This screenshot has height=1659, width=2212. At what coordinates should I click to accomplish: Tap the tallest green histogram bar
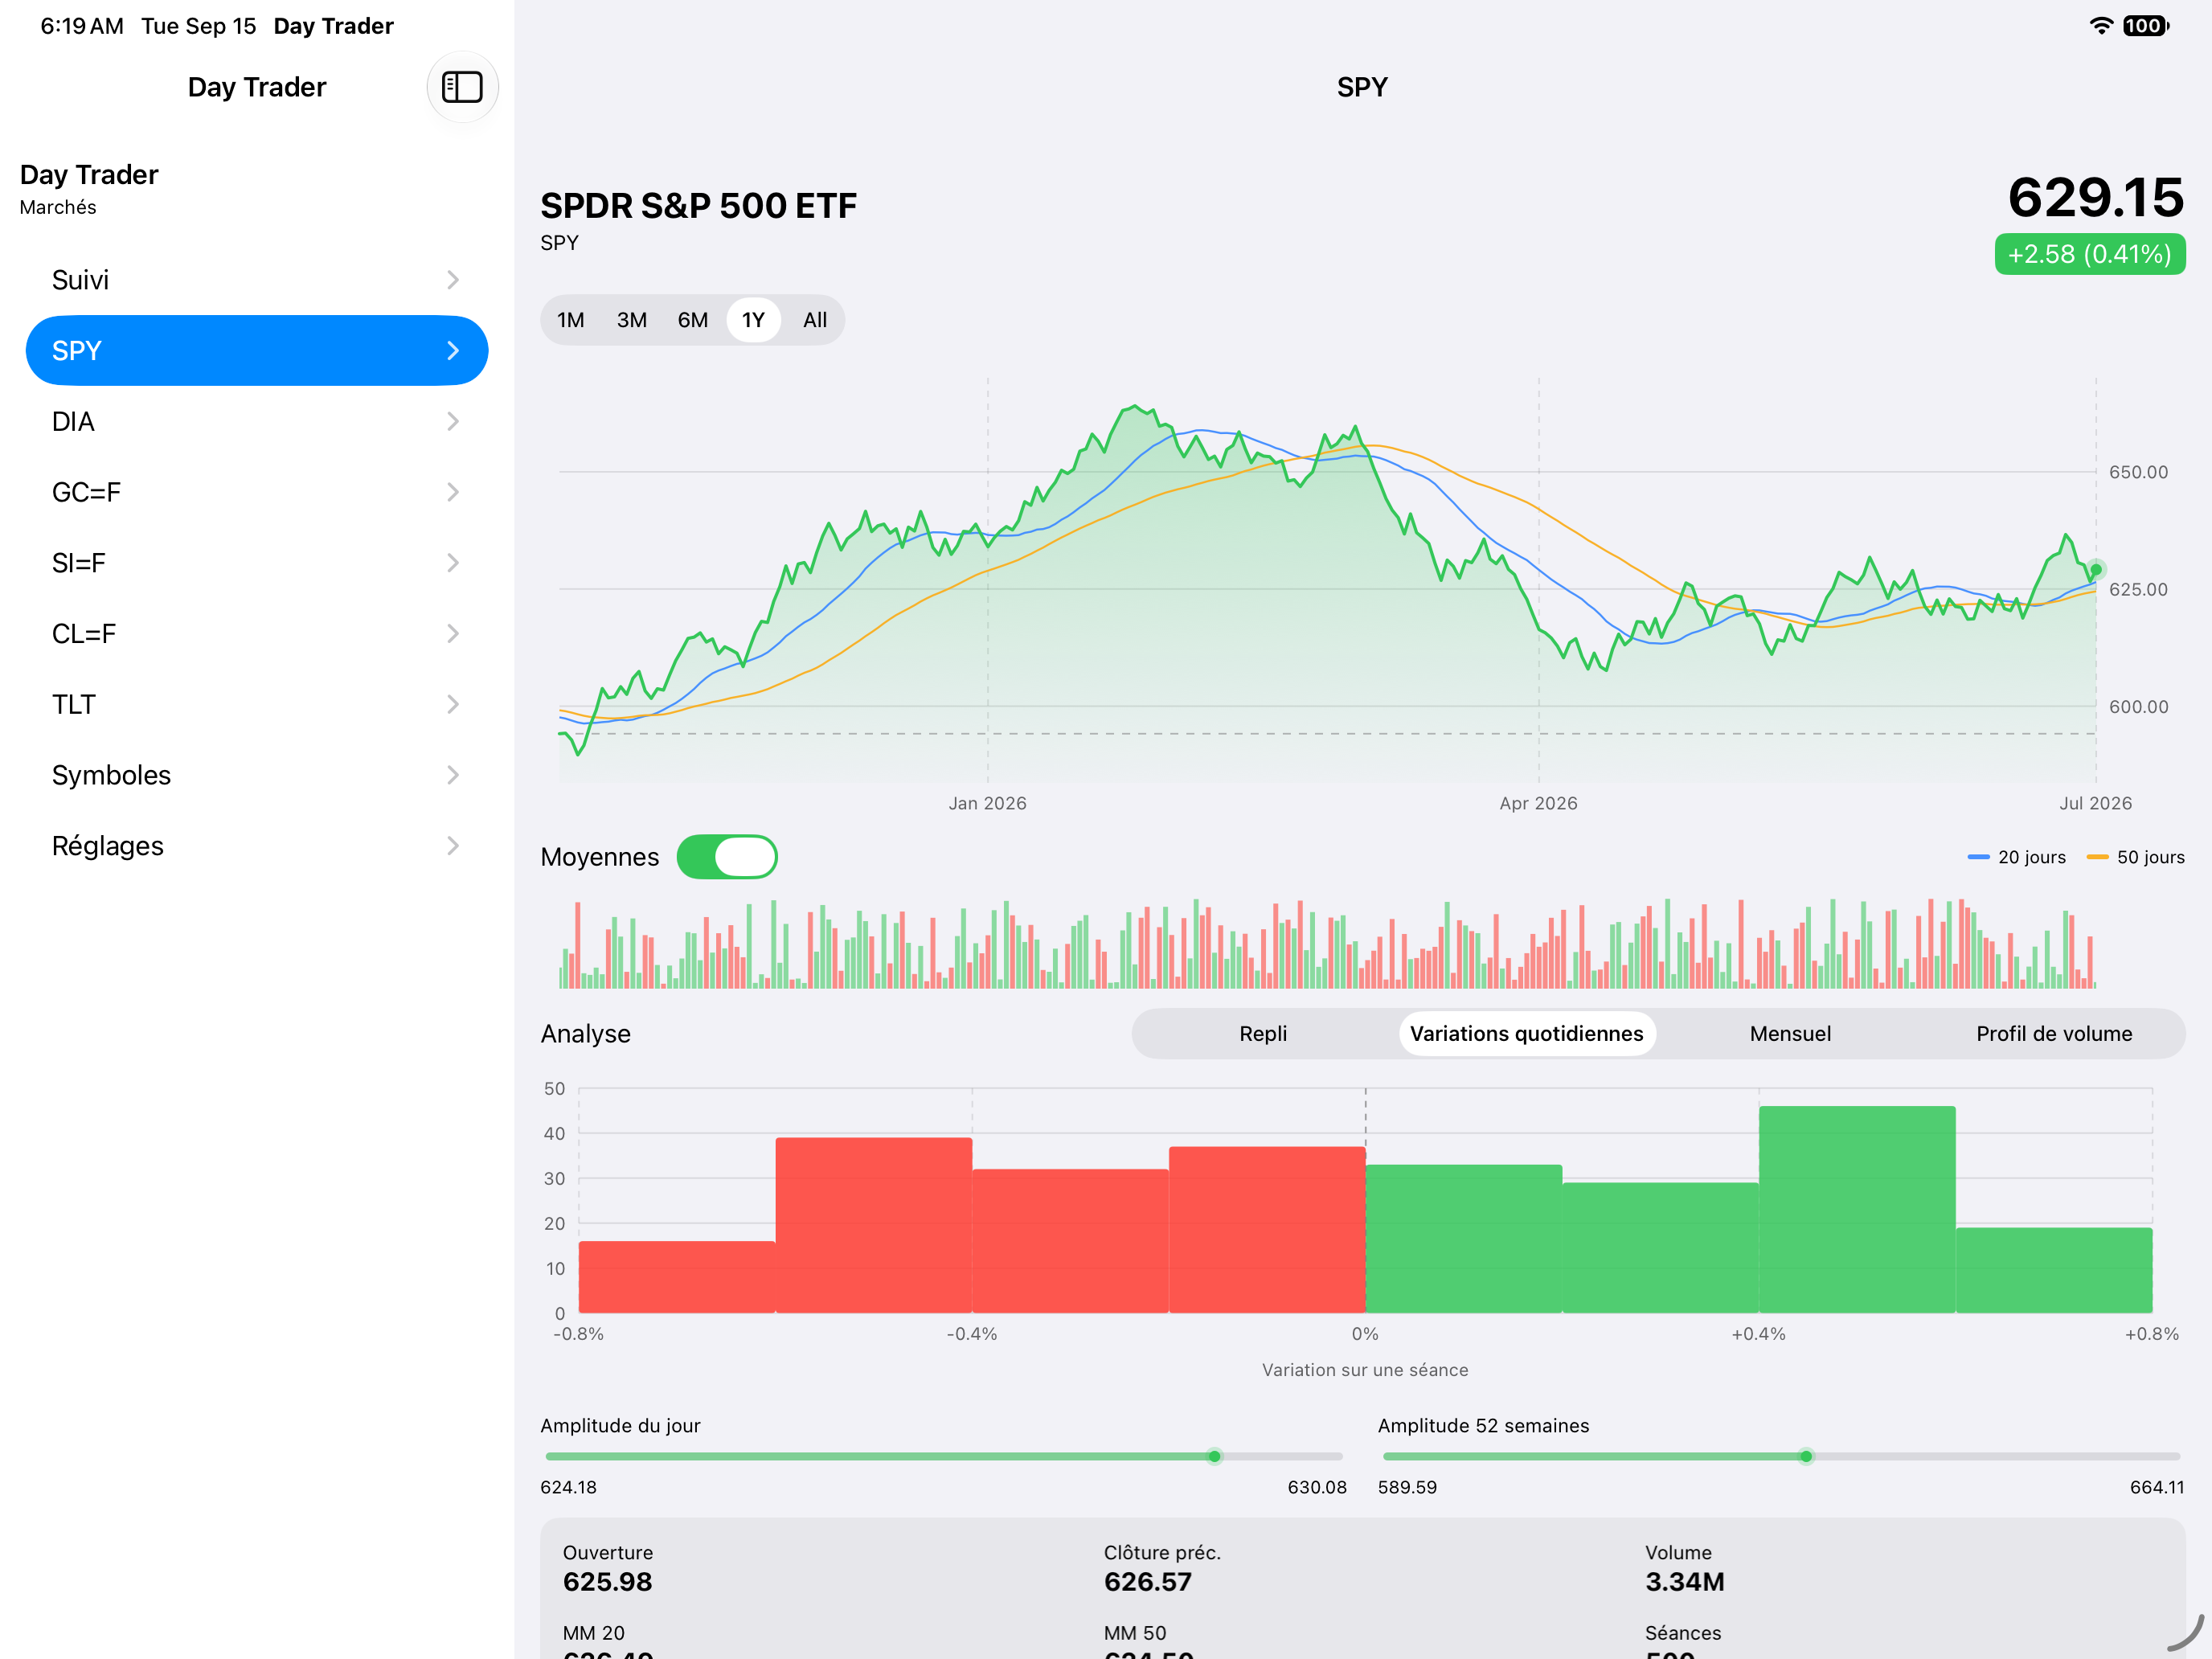(x=1857, y=1209)
